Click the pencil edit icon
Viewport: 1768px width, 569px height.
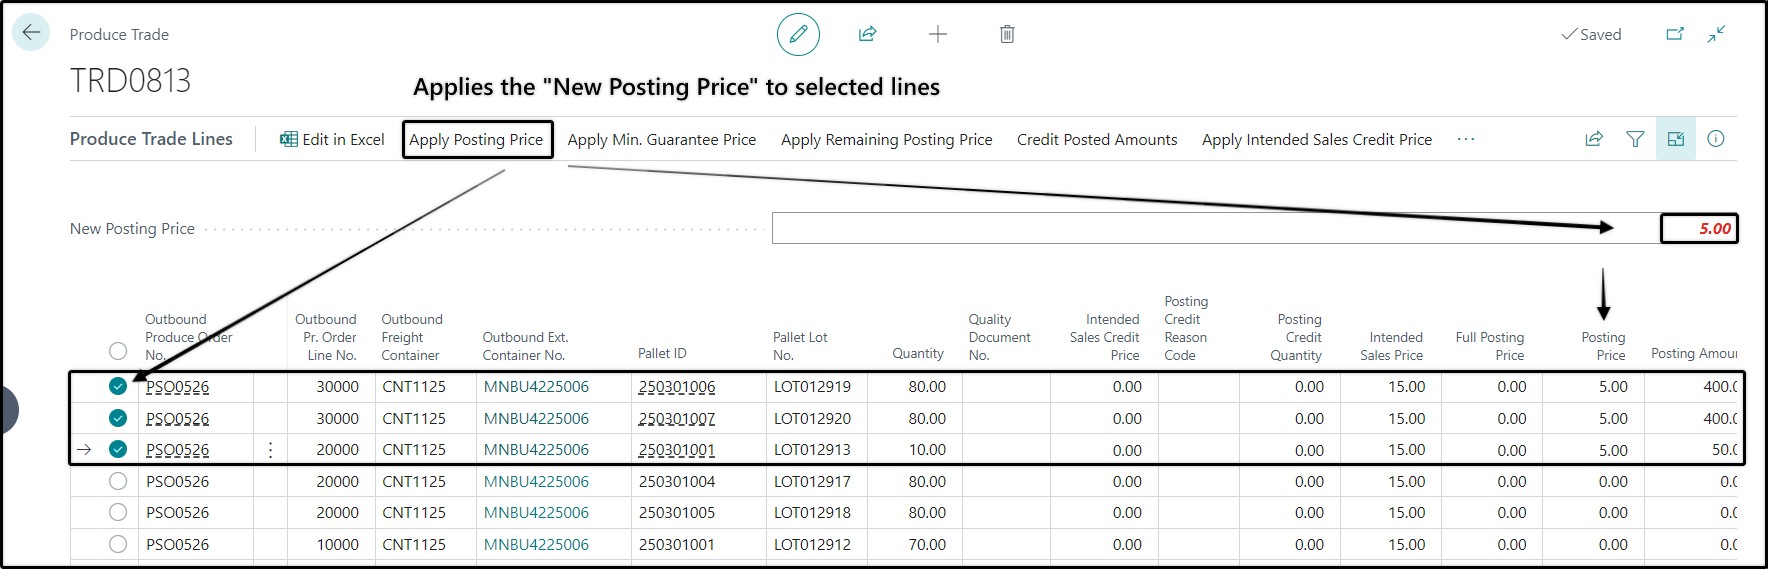pos(798,34)
